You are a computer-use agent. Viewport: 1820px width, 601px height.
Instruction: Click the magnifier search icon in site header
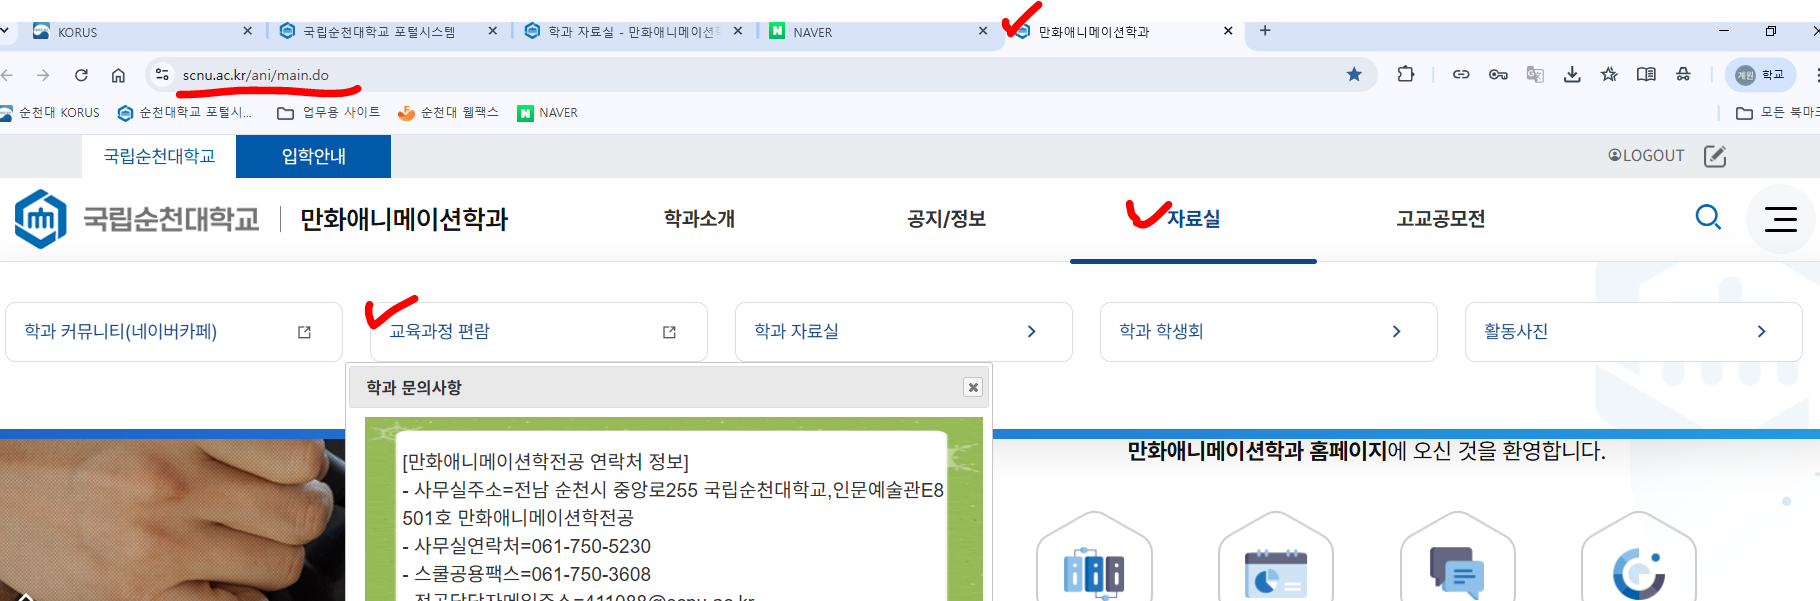1708,217
